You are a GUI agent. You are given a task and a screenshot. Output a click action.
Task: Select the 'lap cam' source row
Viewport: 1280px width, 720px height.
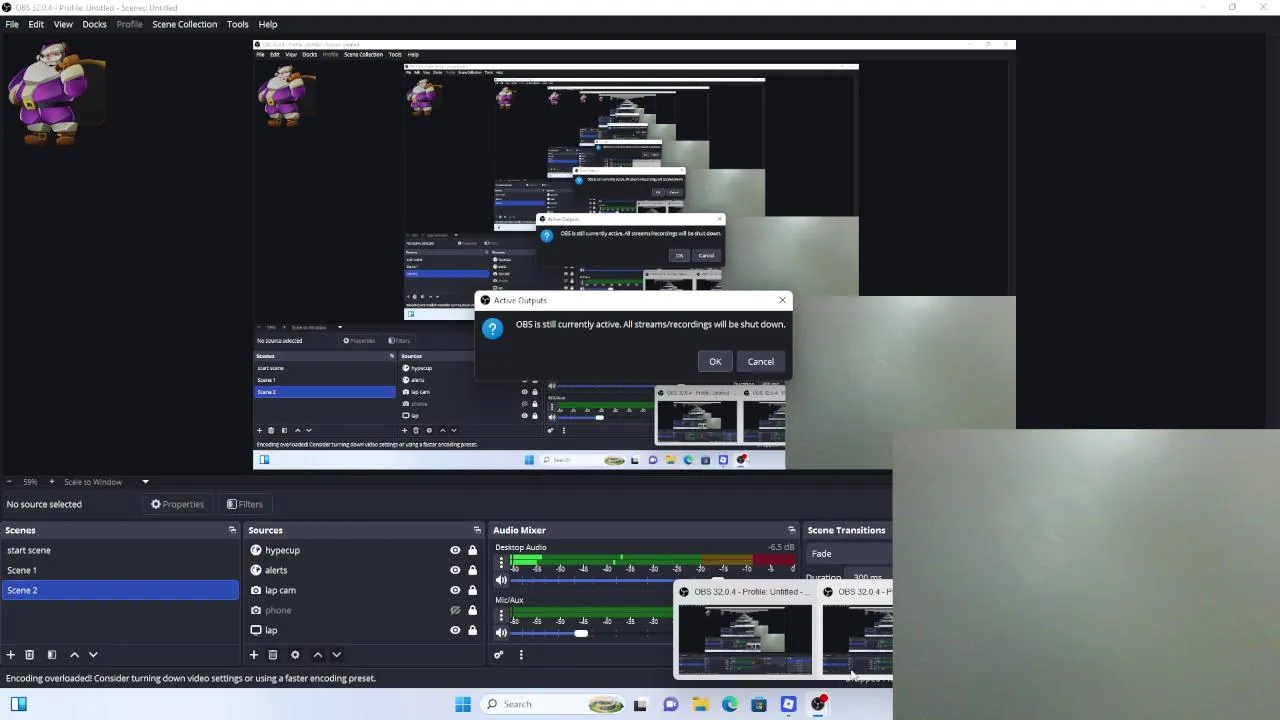point(365,590)
